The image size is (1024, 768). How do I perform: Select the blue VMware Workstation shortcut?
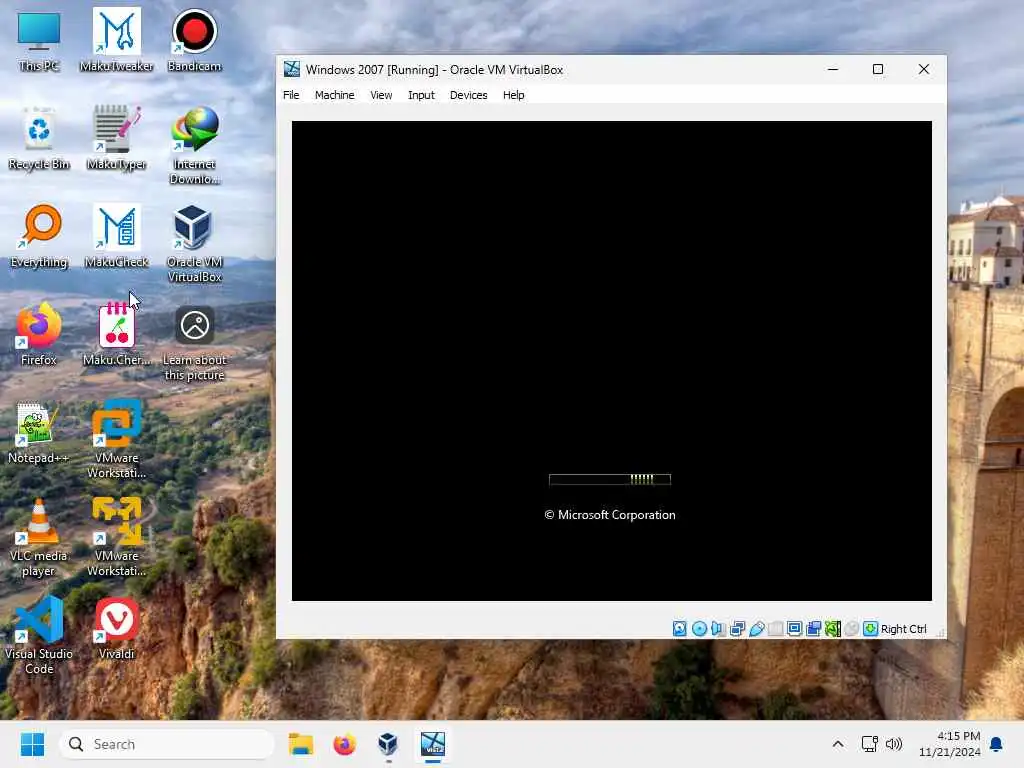[x=116, y=440]
